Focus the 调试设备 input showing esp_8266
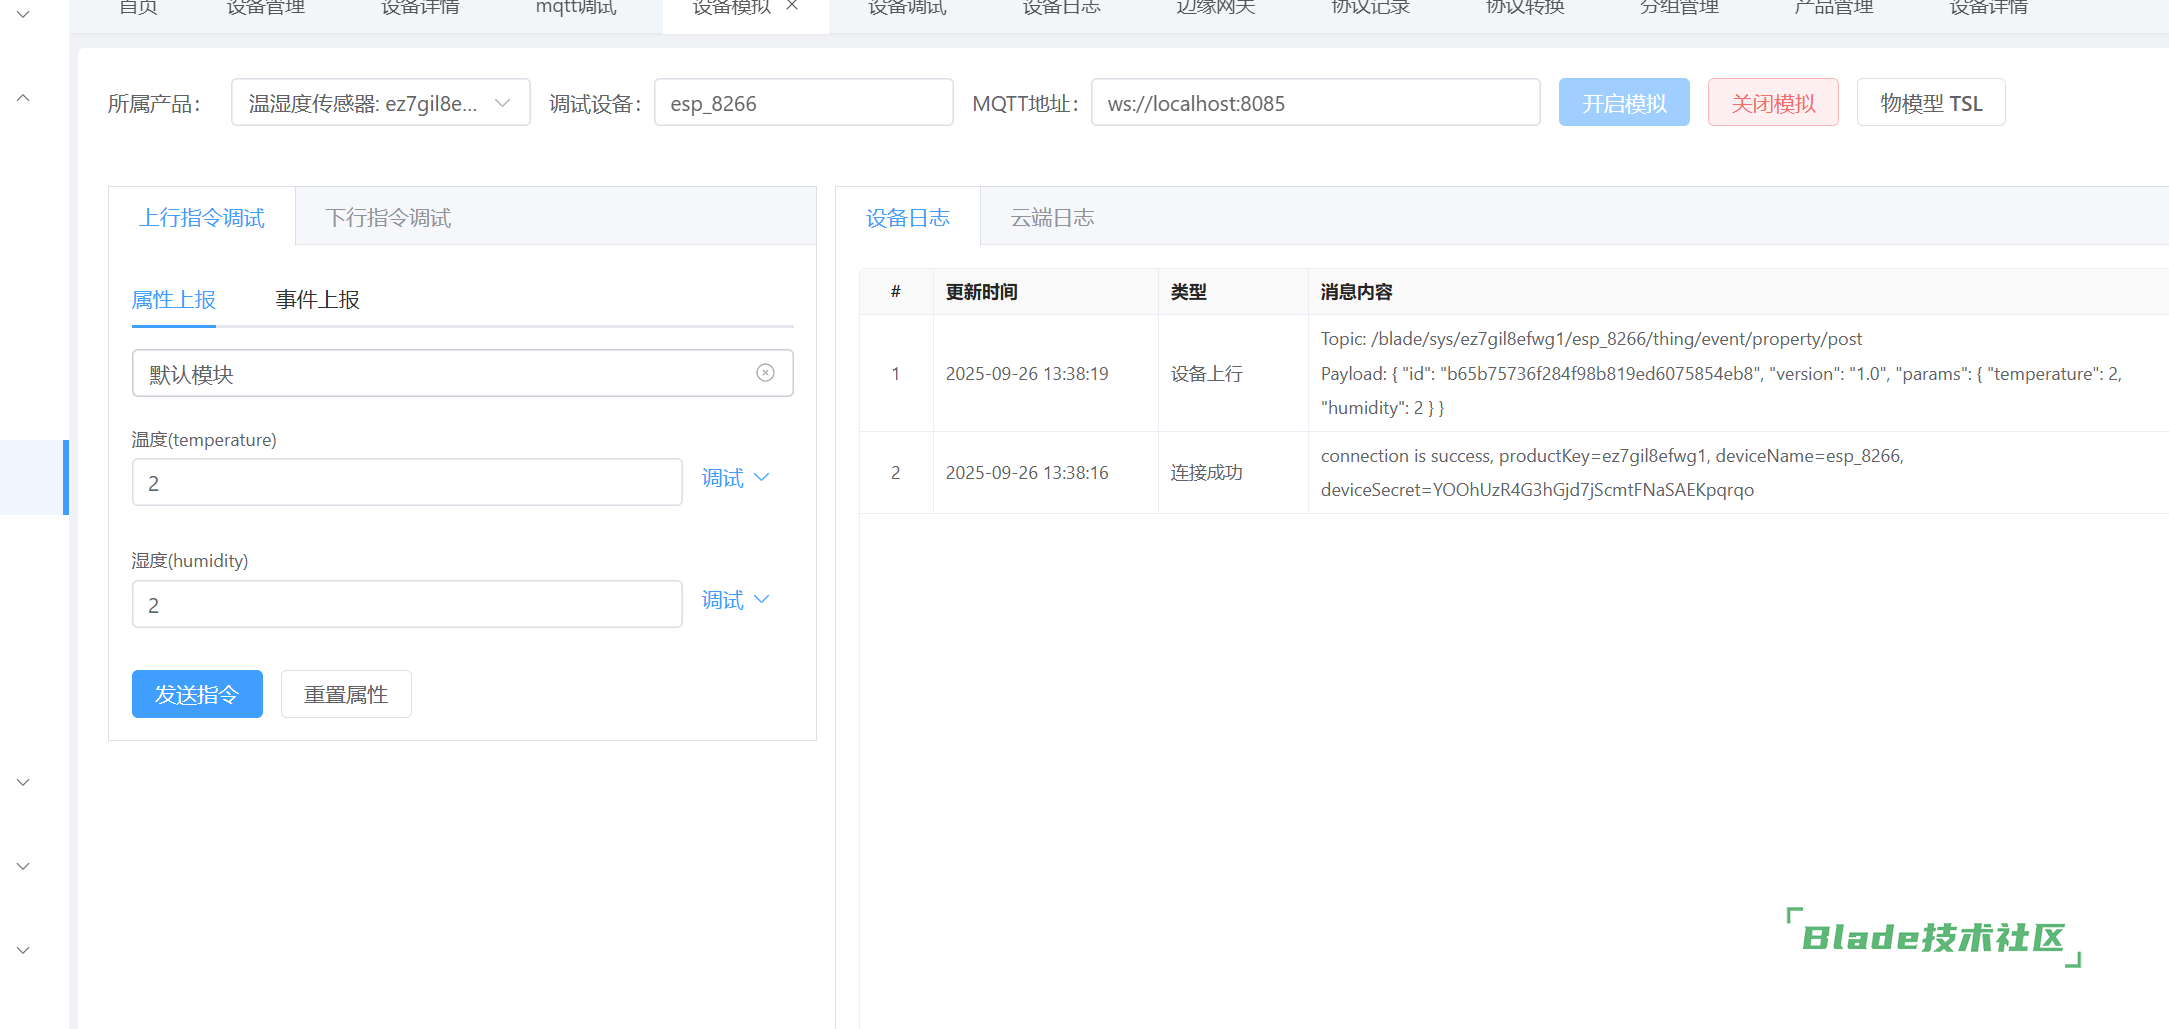Screen dimensions: 2169x1029 pyautogui.click(x=803, y=103)
